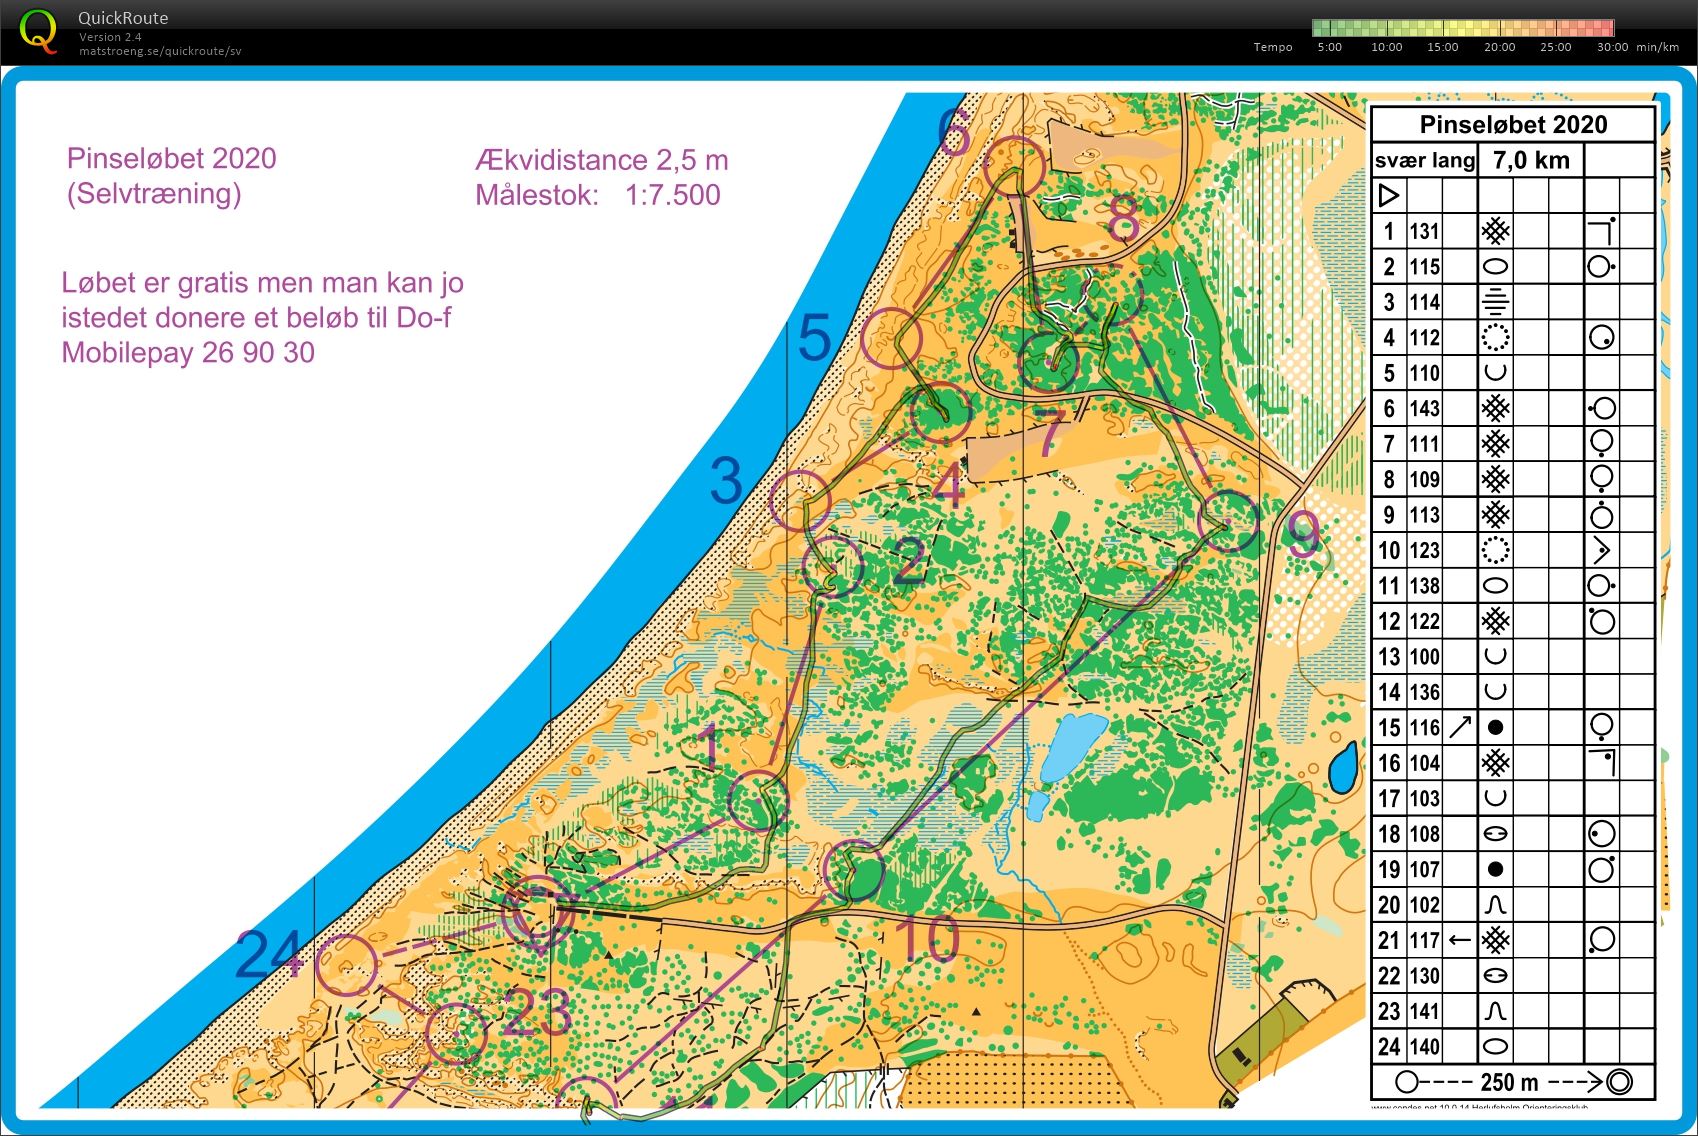The image size is (1698, 1136).
Task: Click control circle 24 on the map
Action: point(347,965)
